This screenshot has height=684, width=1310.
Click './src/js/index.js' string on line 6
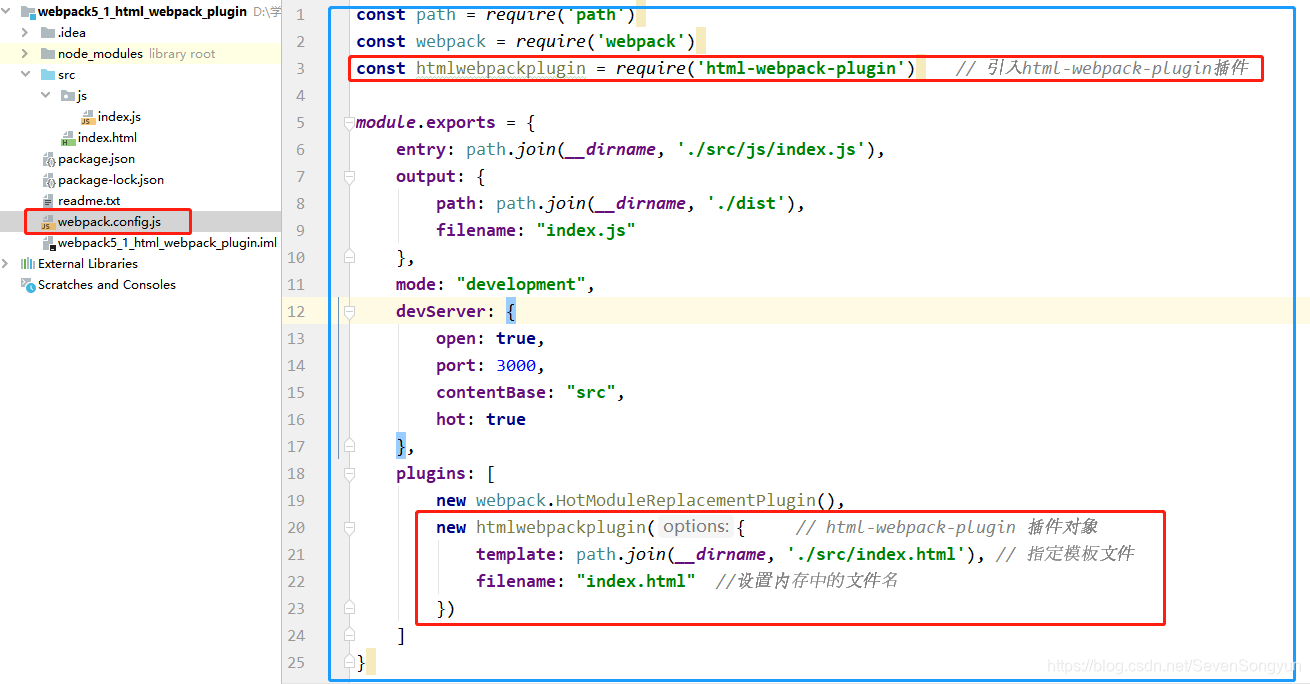click(x=771, y=150)
